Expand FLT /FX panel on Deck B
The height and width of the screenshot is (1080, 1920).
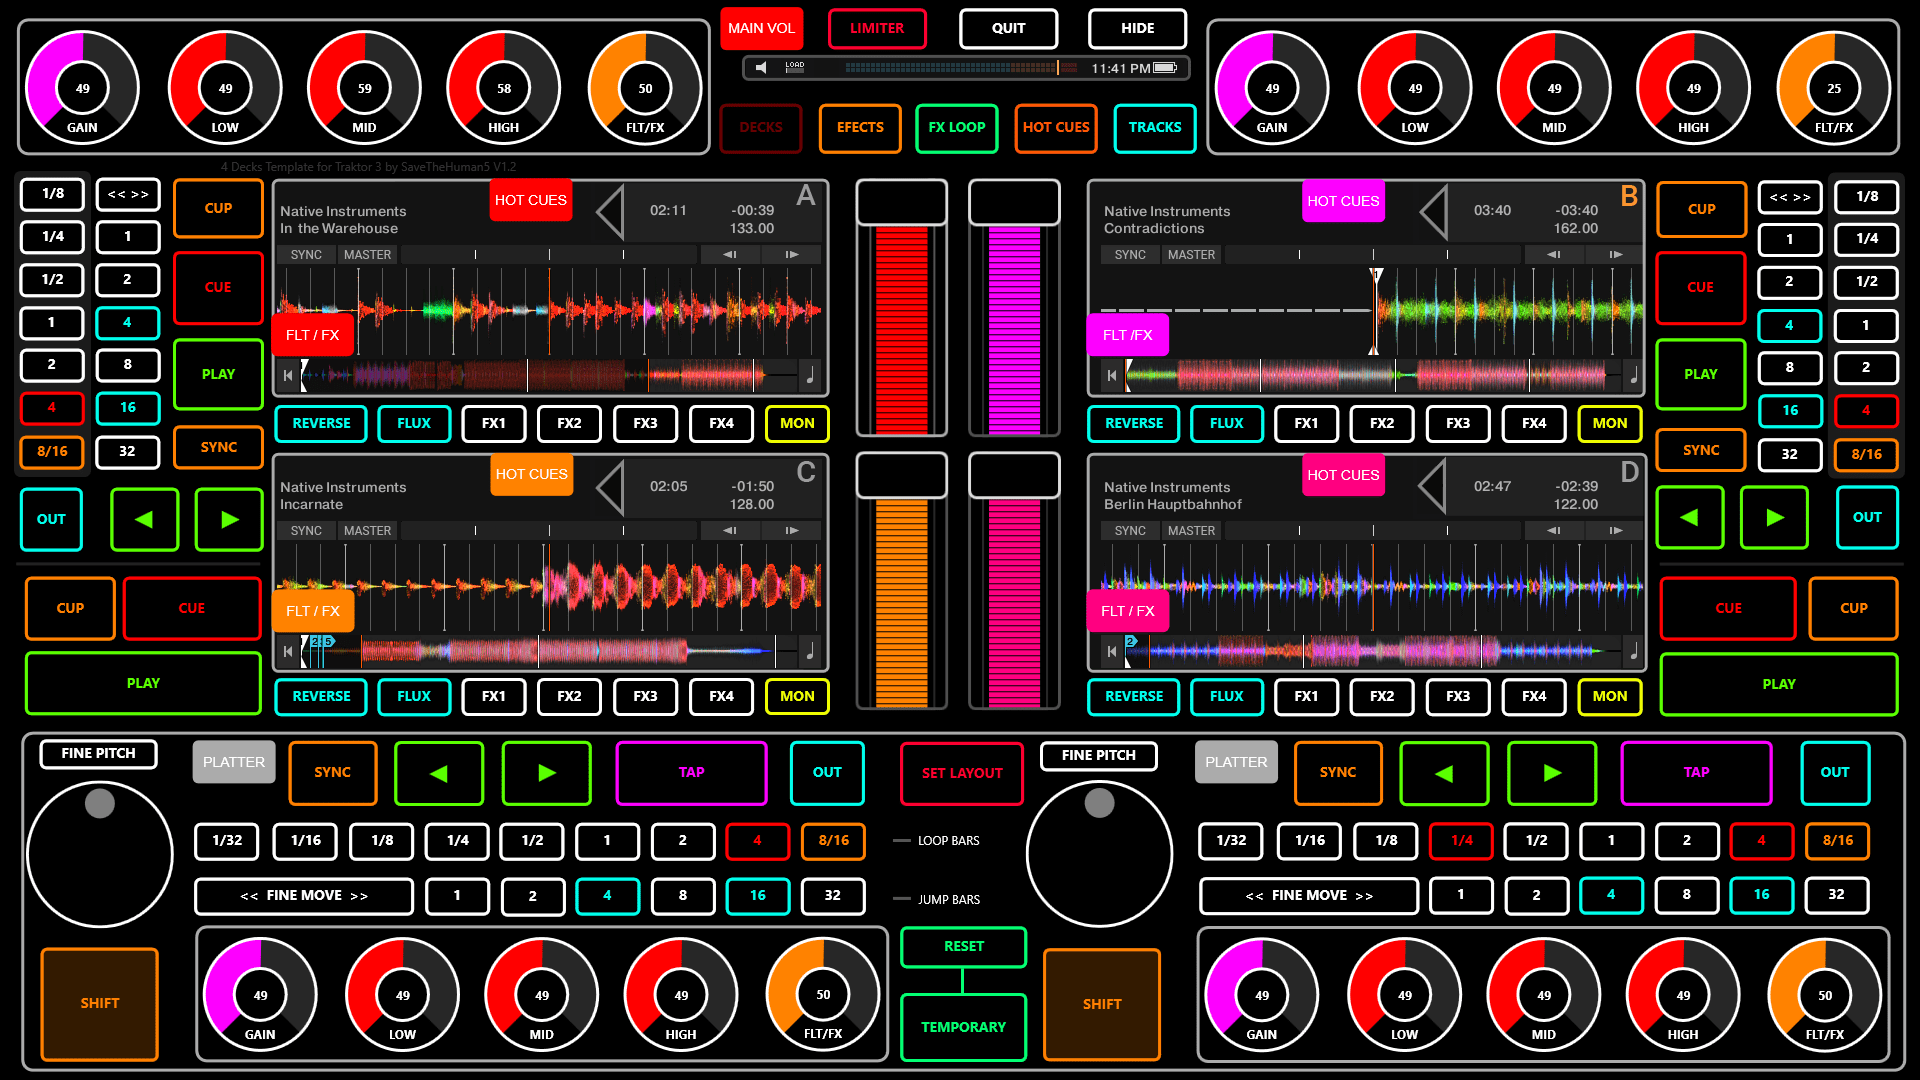point(1127,335)
